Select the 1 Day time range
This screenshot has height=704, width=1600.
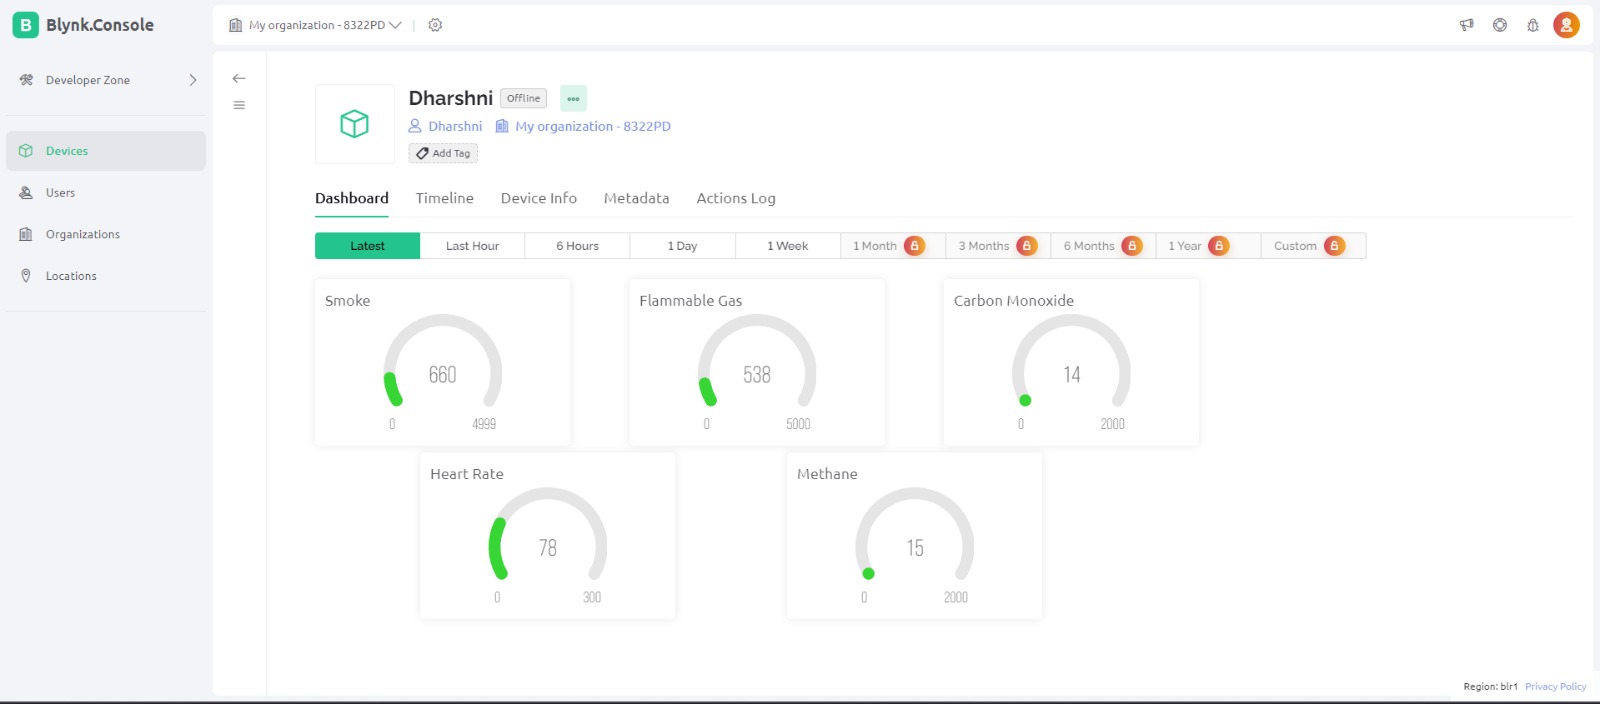[682, 246]
